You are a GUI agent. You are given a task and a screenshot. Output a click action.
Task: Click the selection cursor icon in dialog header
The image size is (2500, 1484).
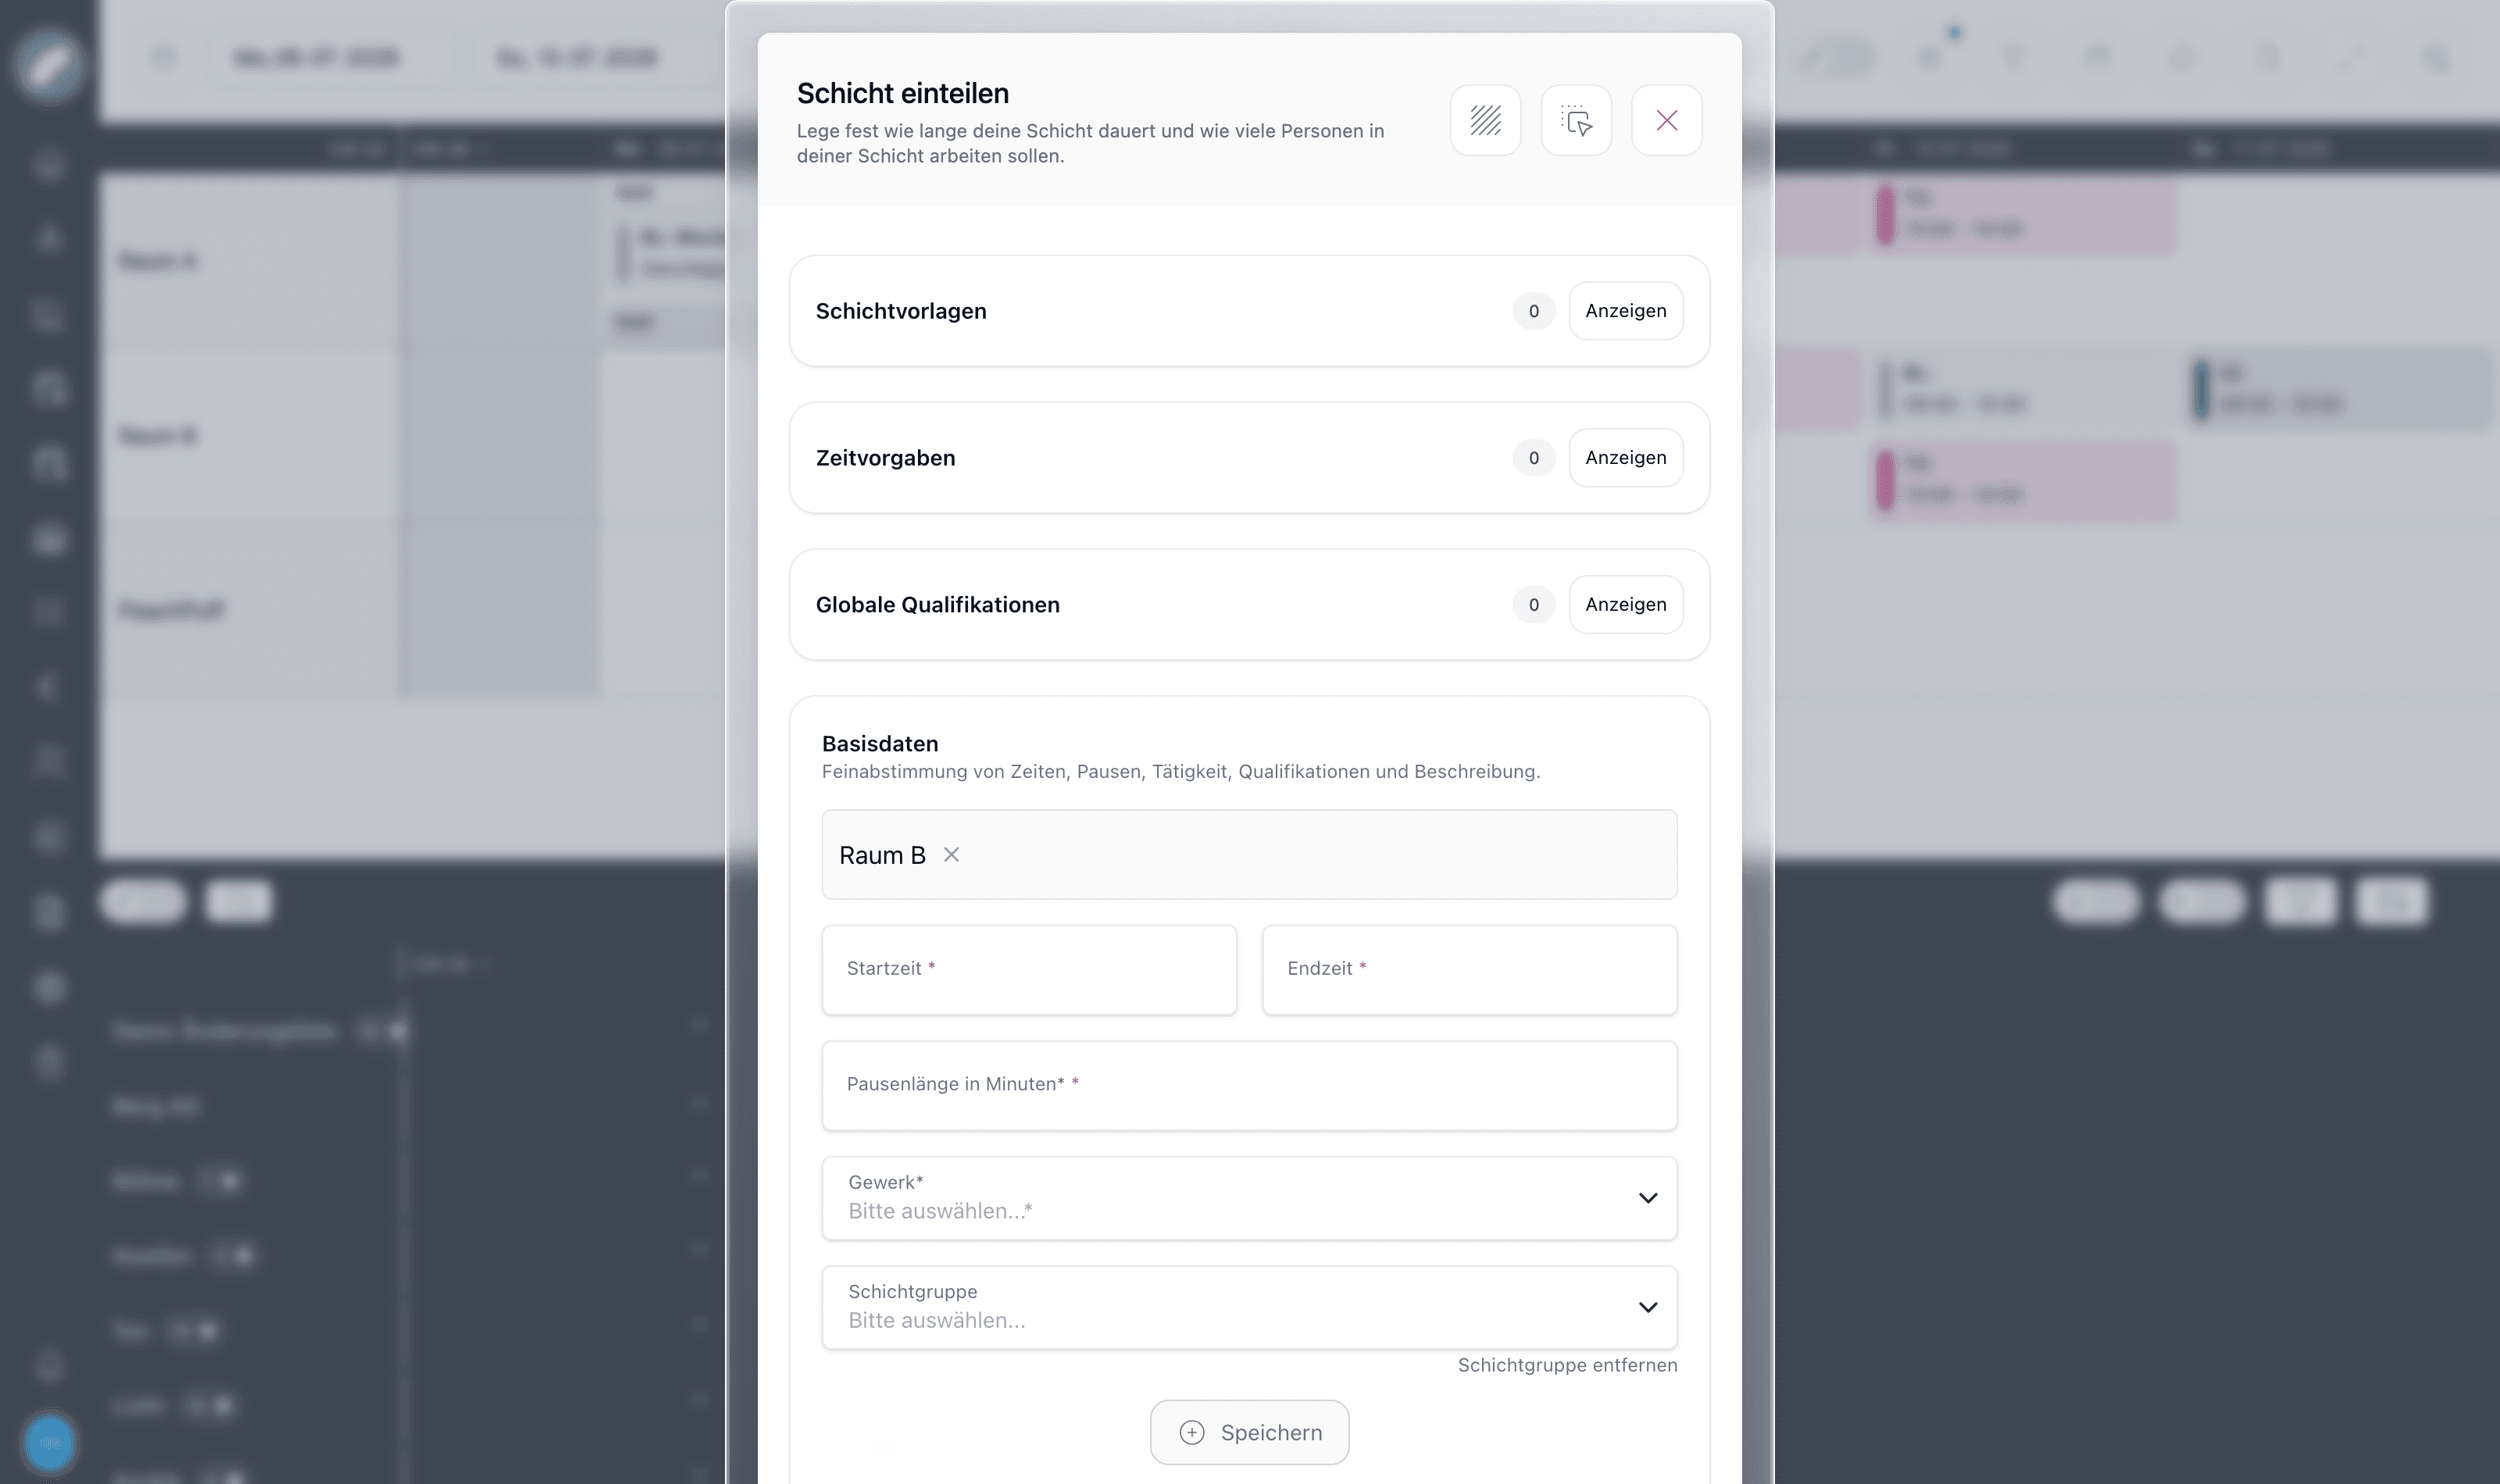tap(1576, 120)
